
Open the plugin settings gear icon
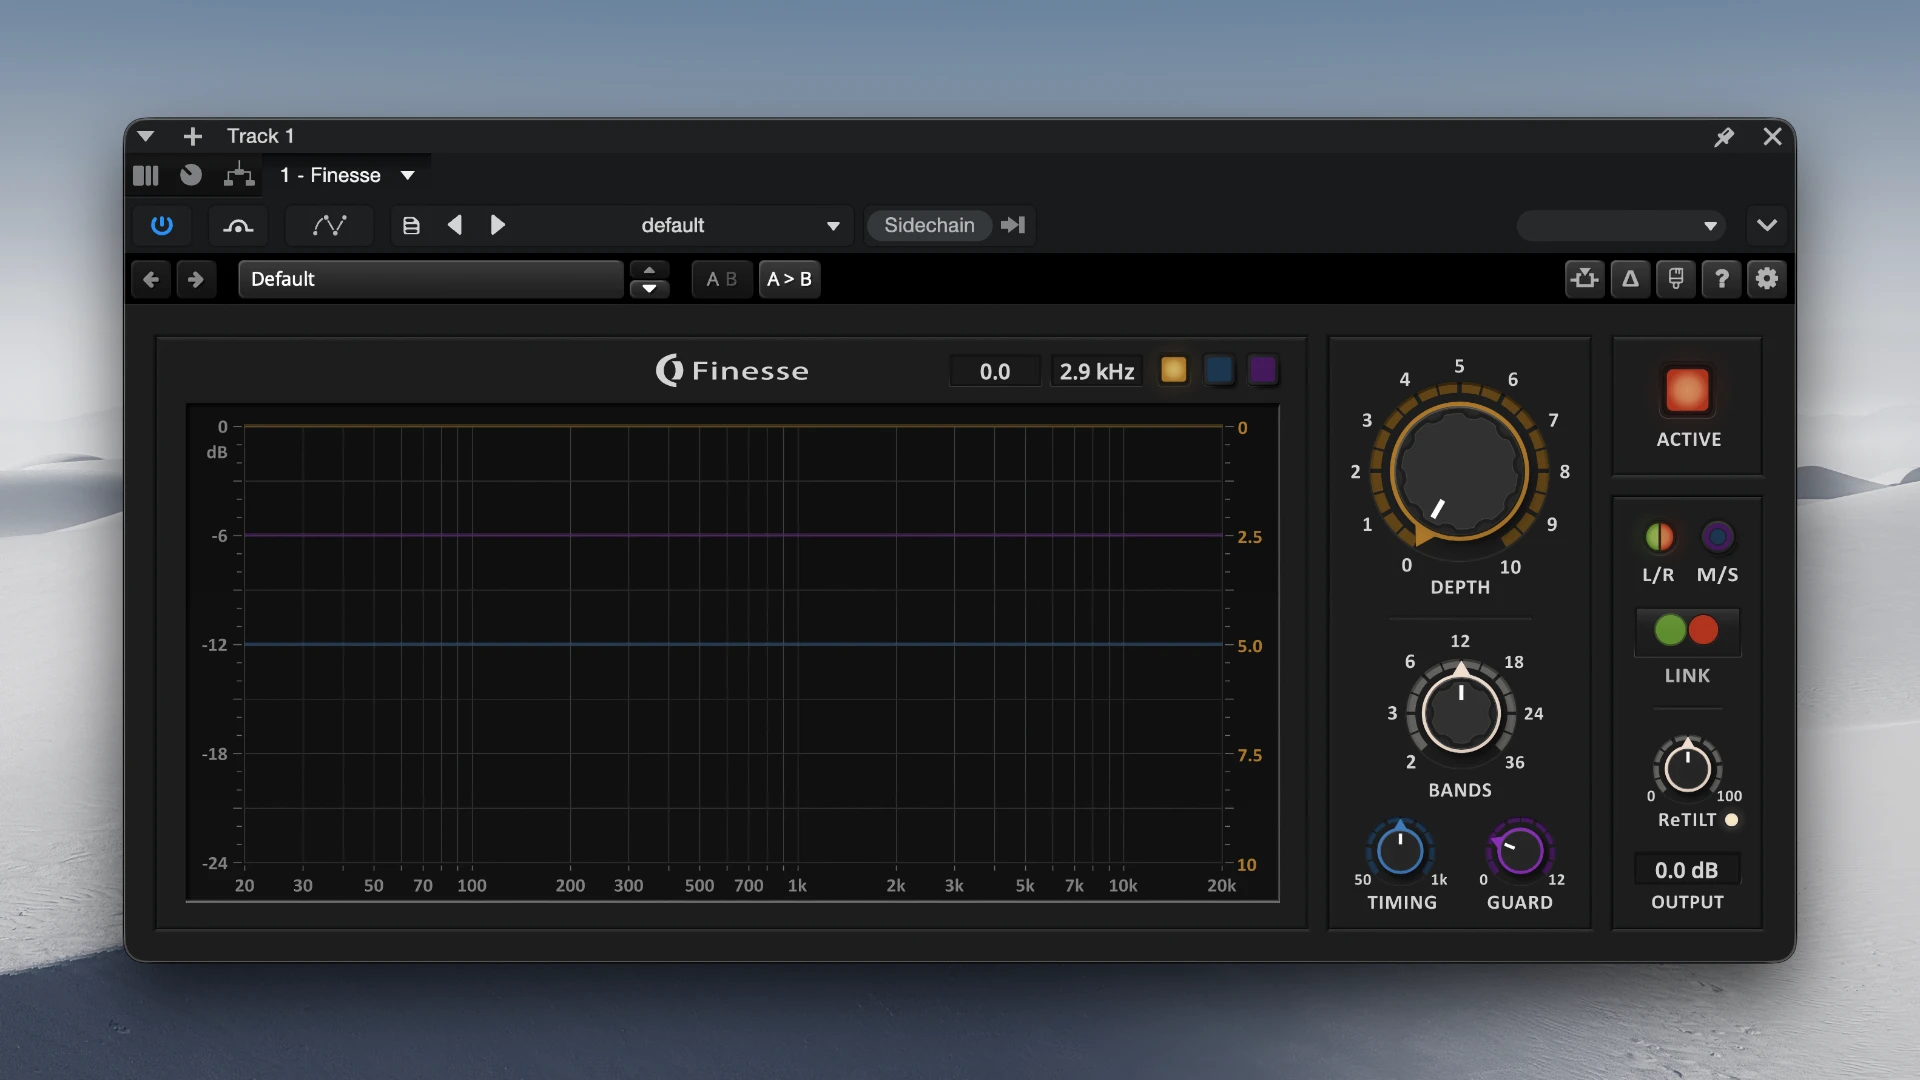[1767, 279]
